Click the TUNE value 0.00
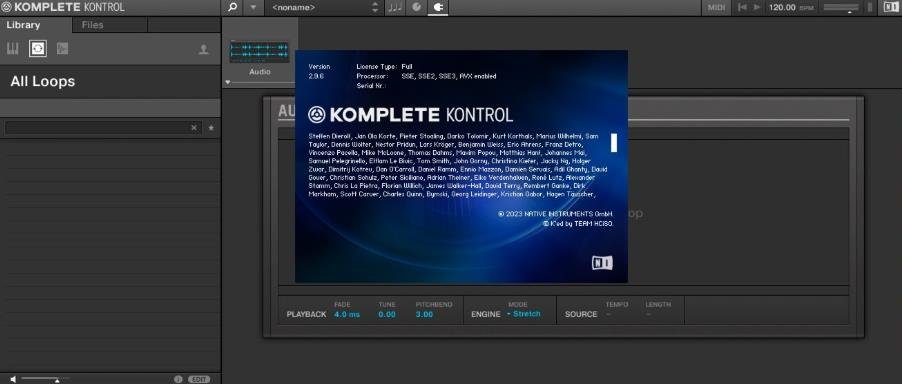Viewport: 902px width, 384px height. 387,314
